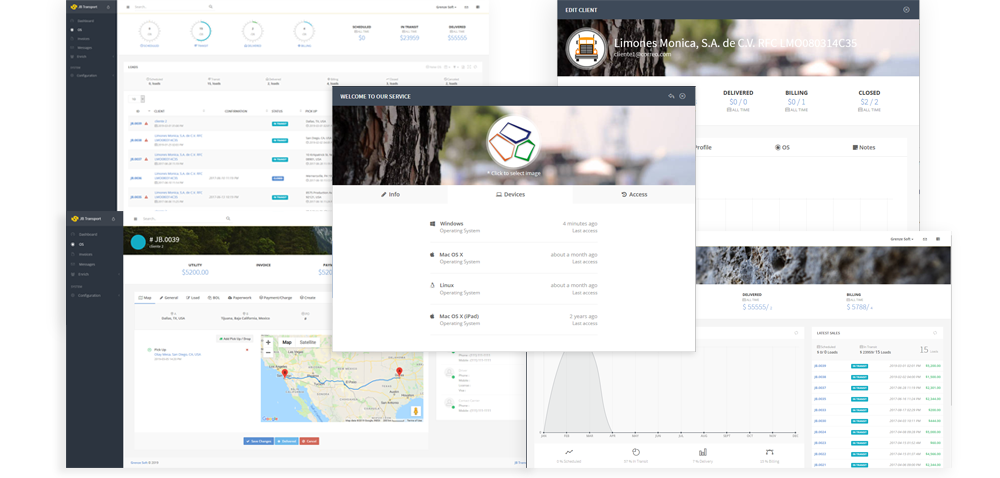The height and width of the screenshot is (478, 1000).
Task: Click the Delivery bar-chart icon below graph
Action: pyautogui.click(x=703, y=452)
